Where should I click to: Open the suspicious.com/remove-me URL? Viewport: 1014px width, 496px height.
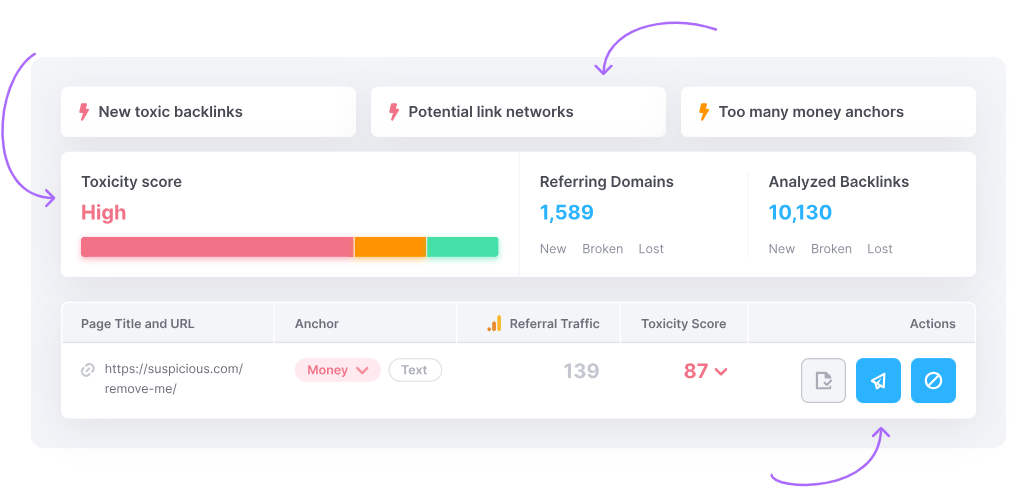tap(173, 378)
